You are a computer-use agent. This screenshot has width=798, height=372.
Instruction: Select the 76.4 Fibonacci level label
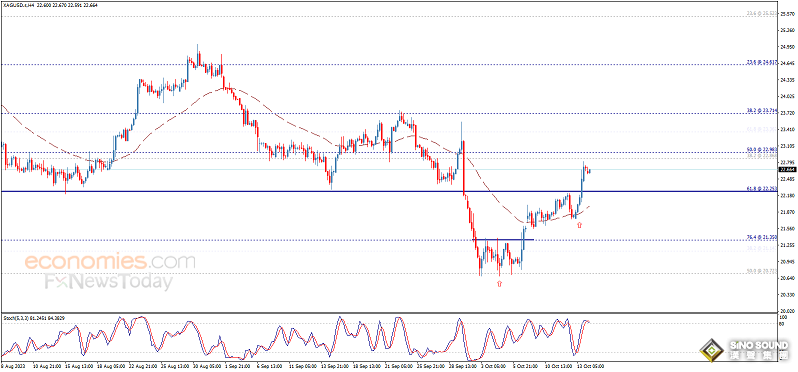click(762, 237)
